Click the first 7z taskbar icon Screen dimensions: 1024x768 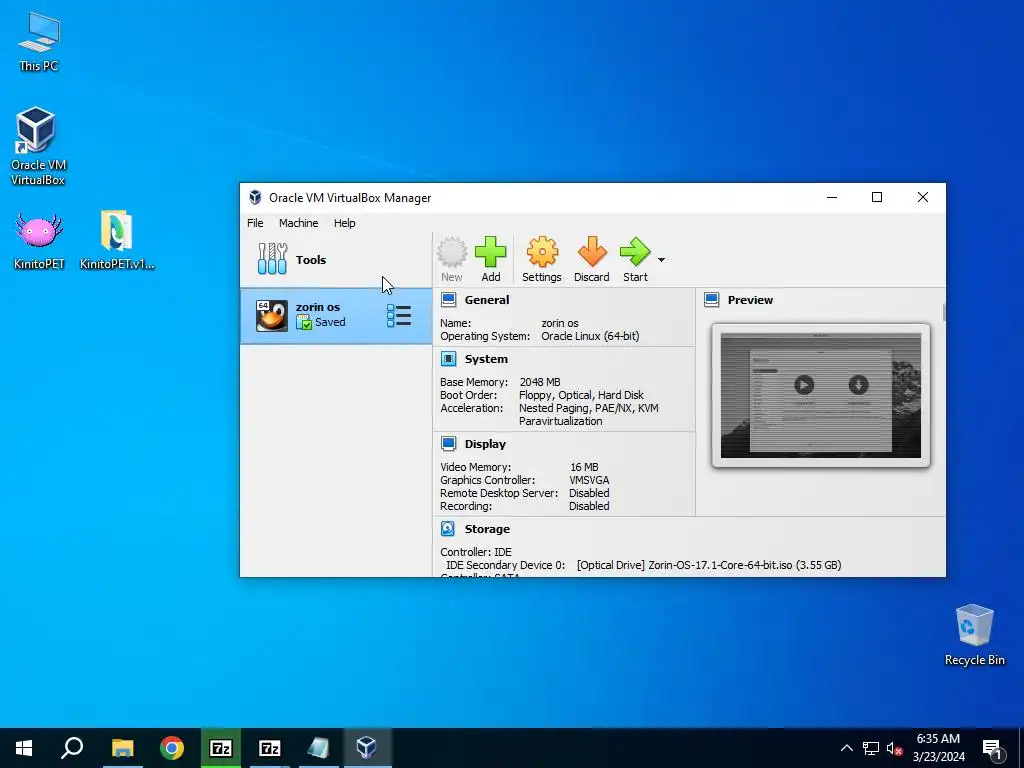click(221, 748)
